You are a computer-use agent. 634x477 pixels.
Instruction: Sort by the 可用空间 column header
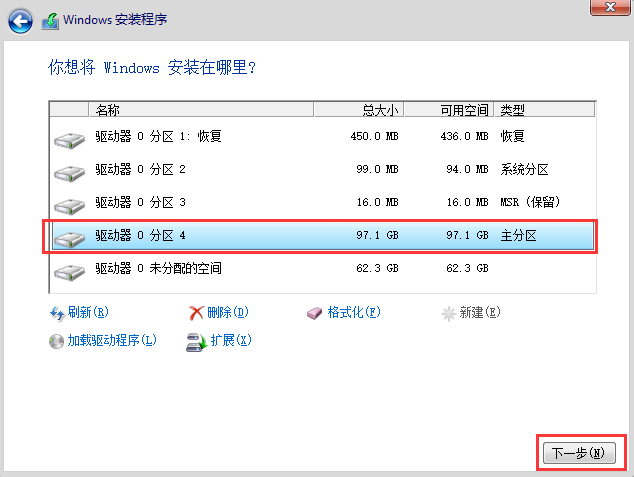[449, 110]
